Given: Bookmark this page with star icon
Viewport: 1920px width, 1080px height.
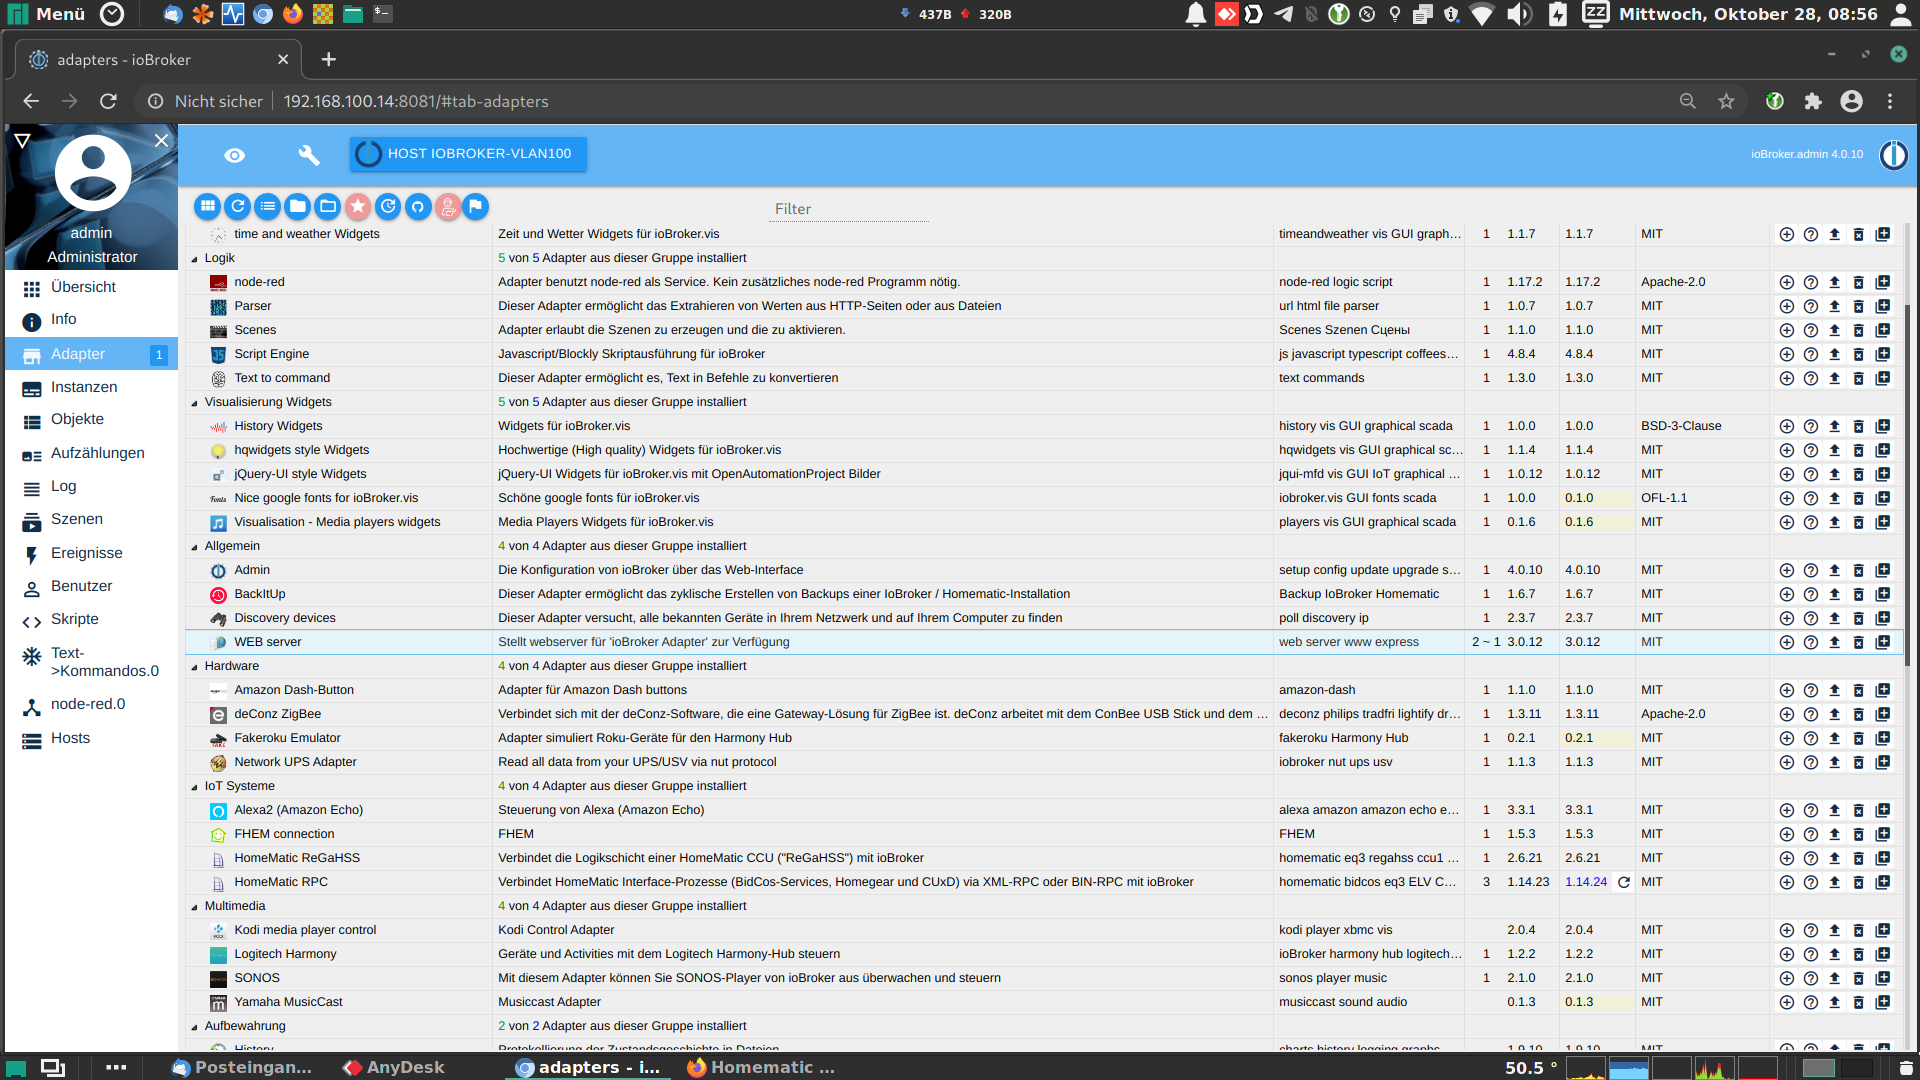Looking at the screenshot, I should [x=1726, y=101].
